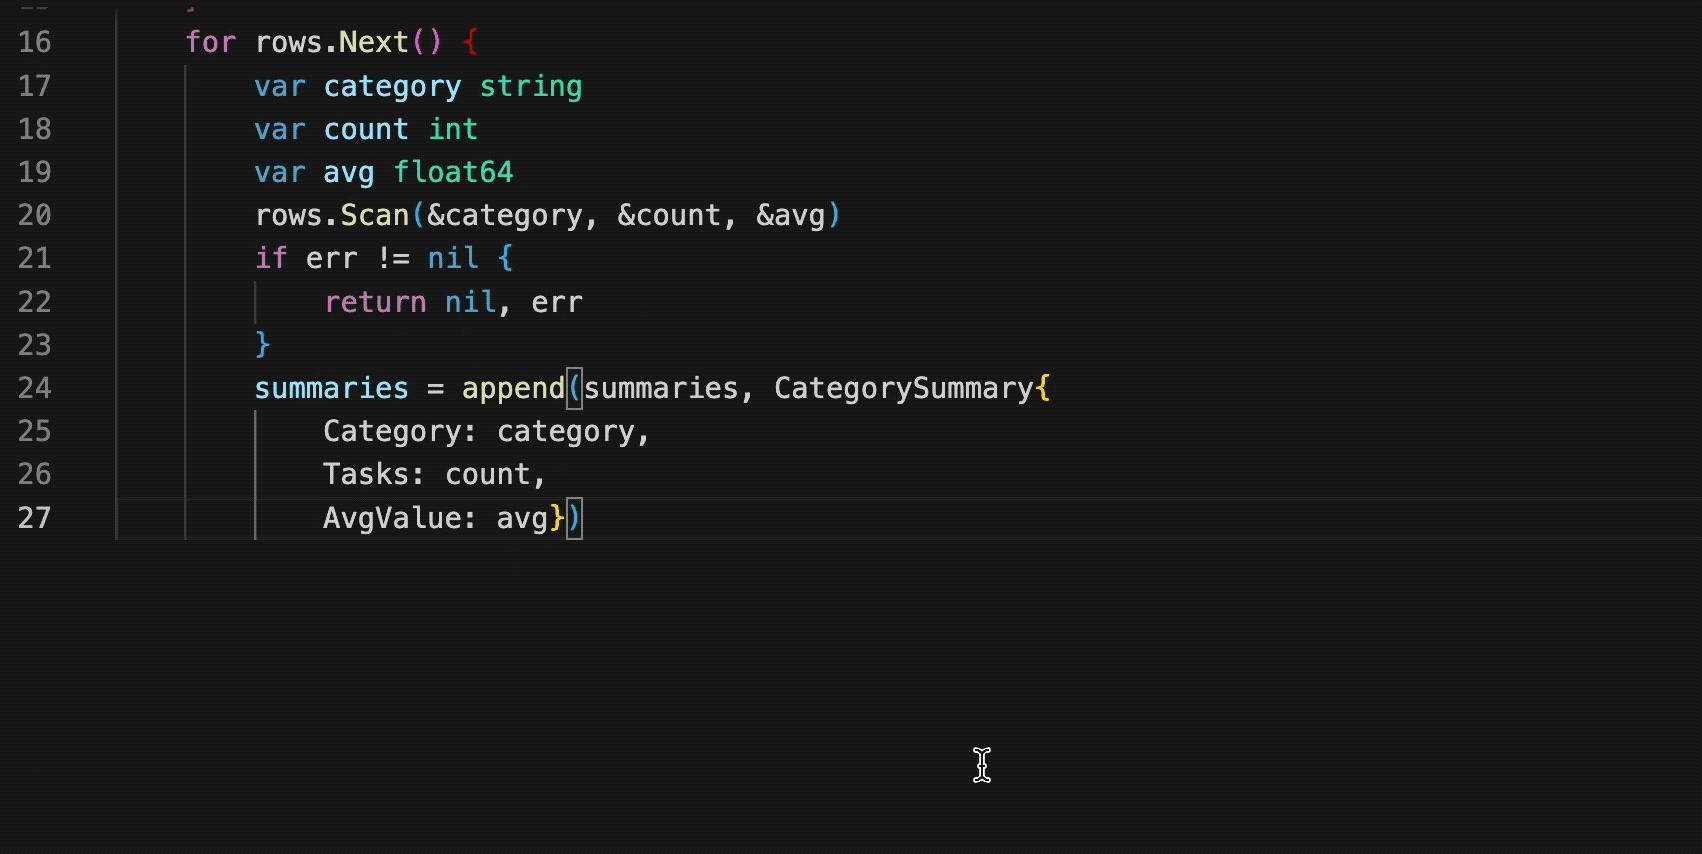The image size is (1702, 854).
Task: Click line number 16 in the gutter
Action: coord(35,42)
